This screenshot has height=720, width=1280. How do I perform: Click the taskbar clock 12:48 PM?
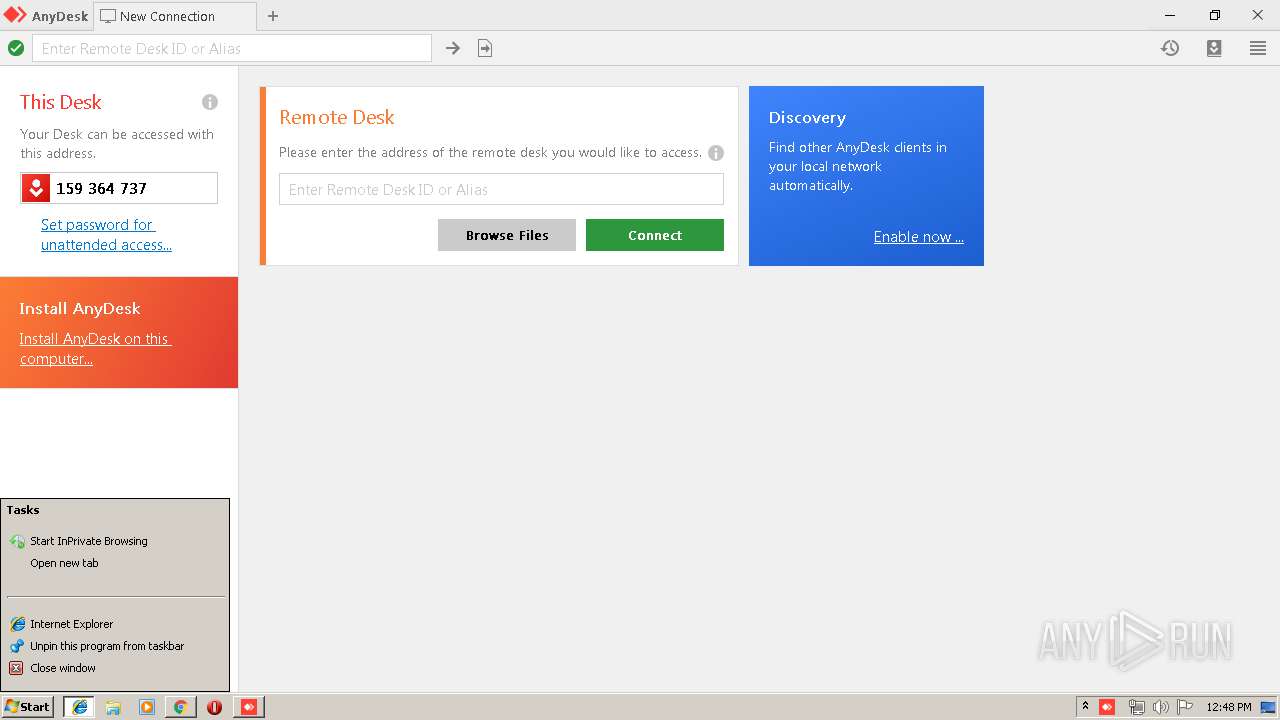coord(1229,707)
